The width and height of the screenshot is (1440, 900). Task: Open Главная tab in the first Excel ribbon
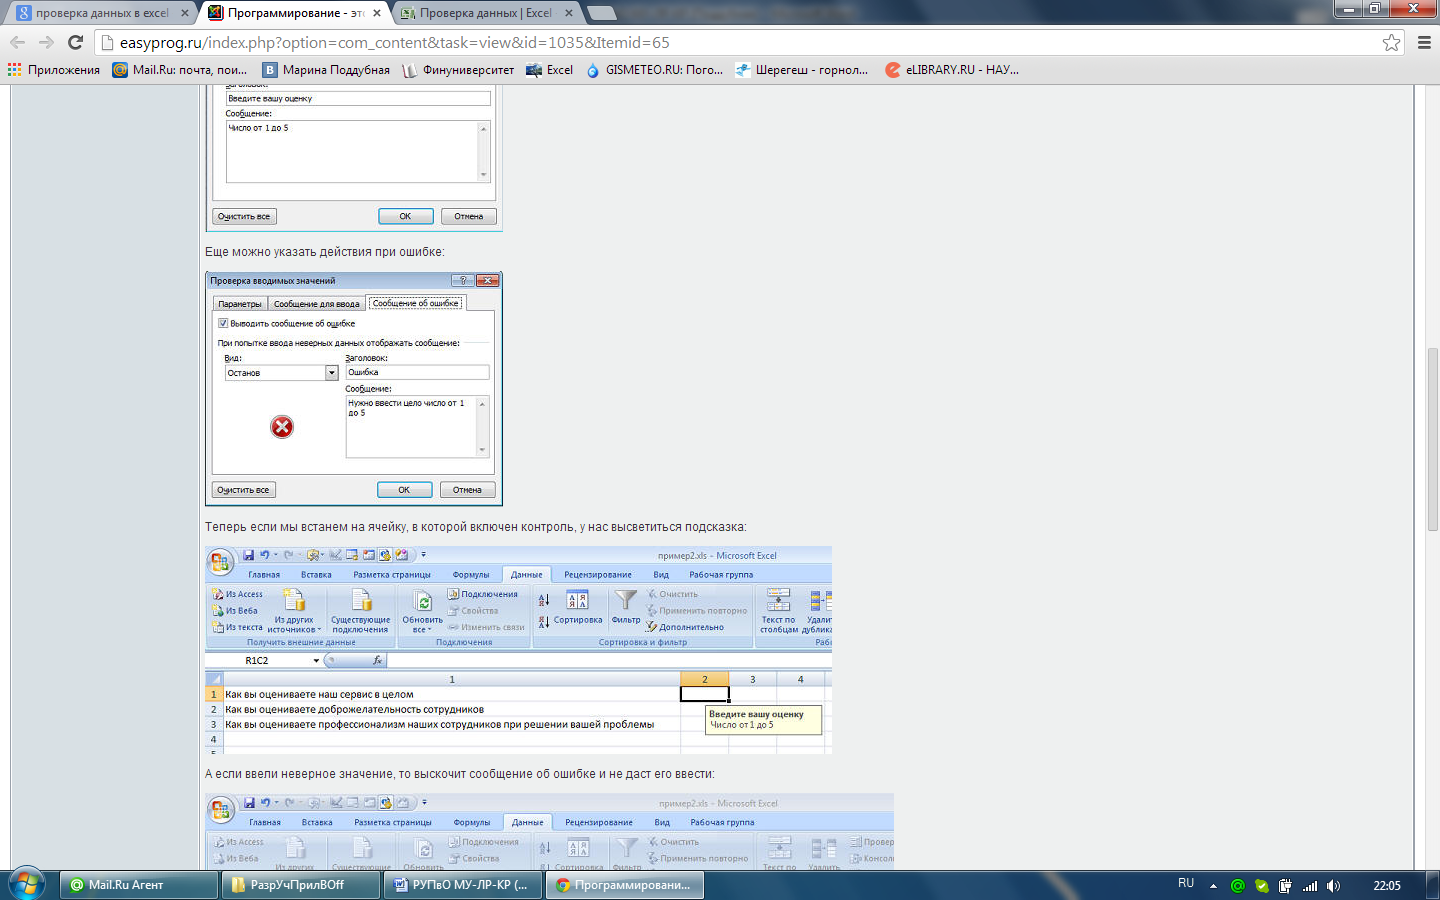click(264, 575)
